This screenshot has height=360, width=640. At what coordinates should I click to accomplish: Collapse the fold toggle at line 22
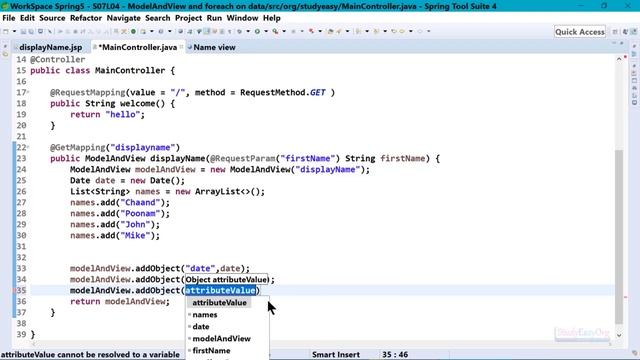(28, 147)
